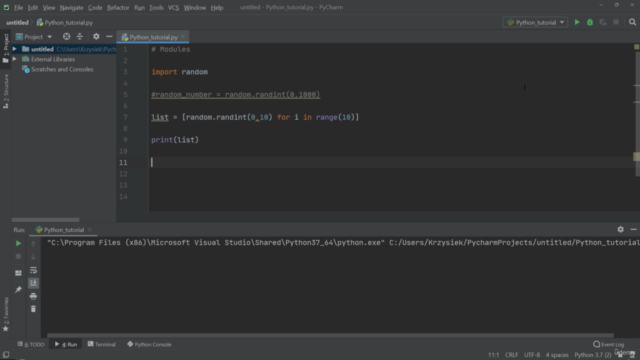Screen dimensions: 640x360
Task: Open the Python Console
Action: [x=149, y=344]
